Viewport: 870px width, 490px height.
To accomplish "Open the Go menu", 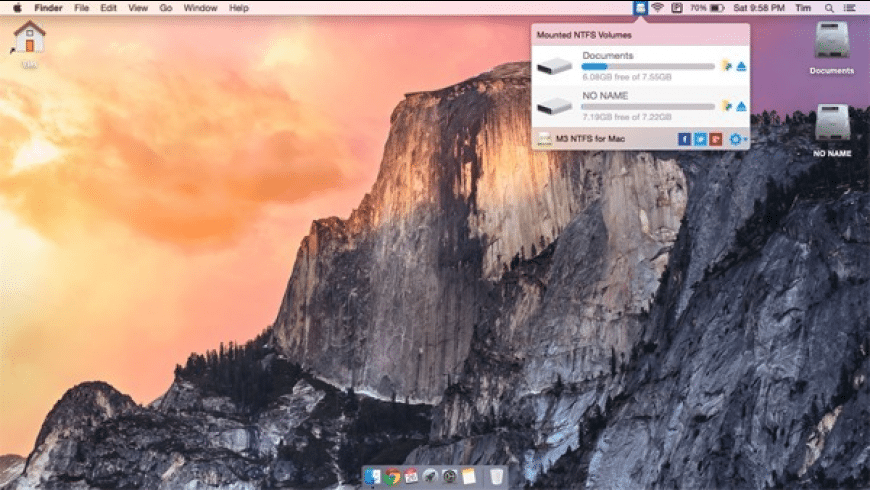I will [165, 8].
